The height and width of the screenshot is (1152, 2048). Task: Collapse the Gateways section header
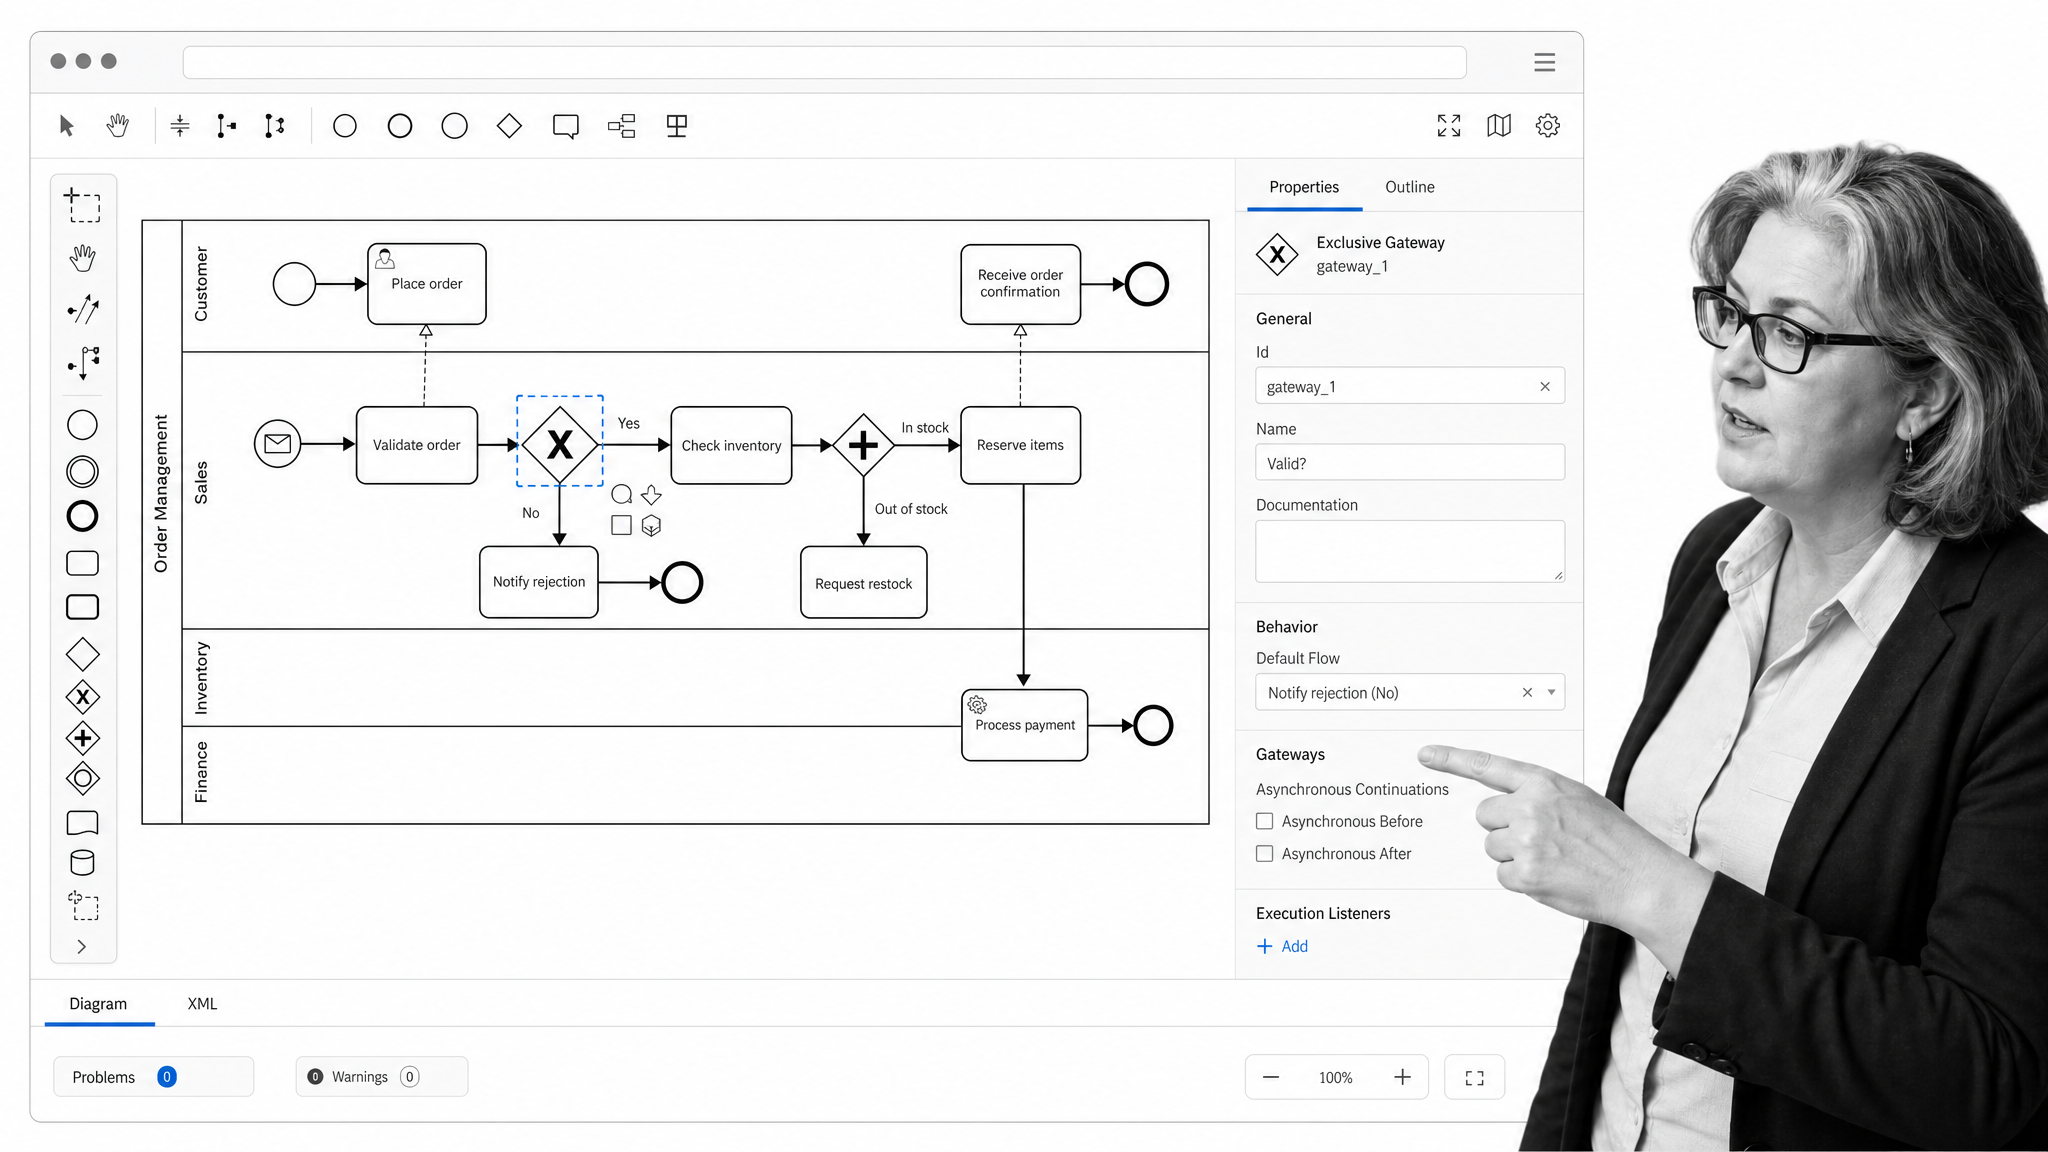click(x=1290, y=754)
